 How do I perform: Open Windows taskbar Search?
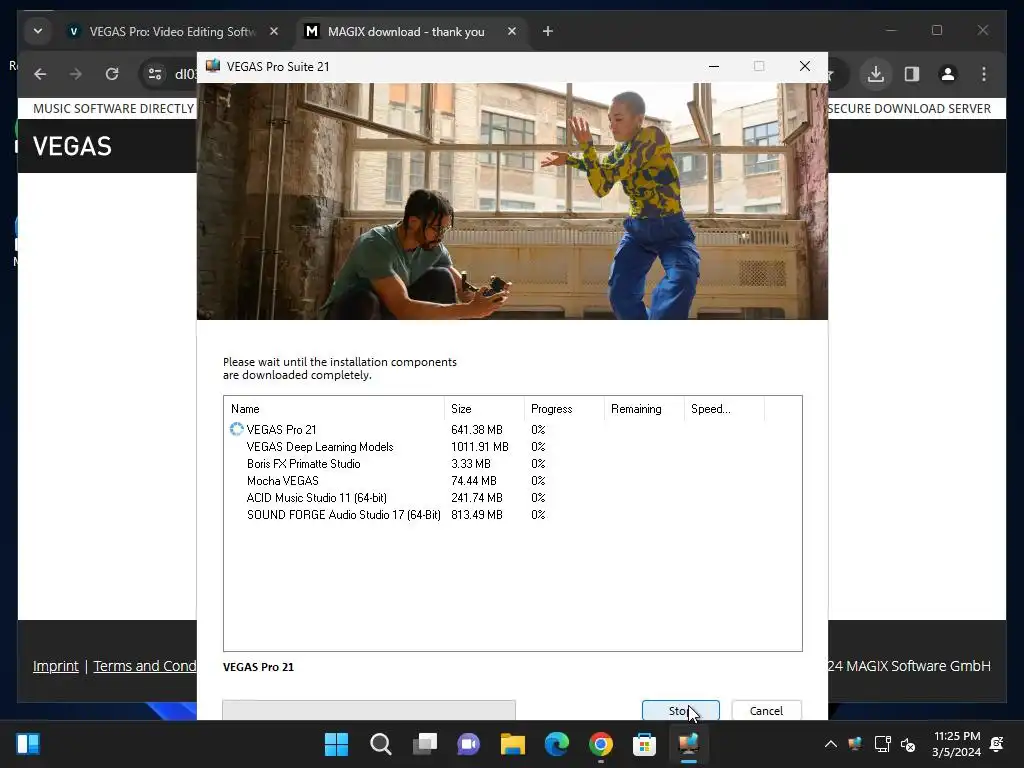tap(381, 744)
